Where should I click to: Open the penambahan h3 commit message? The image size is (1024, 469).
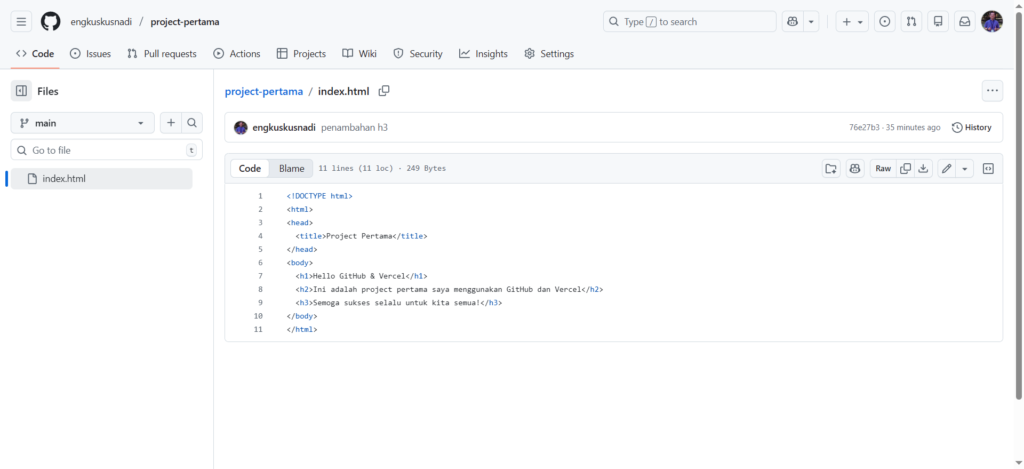click(355, 127)
